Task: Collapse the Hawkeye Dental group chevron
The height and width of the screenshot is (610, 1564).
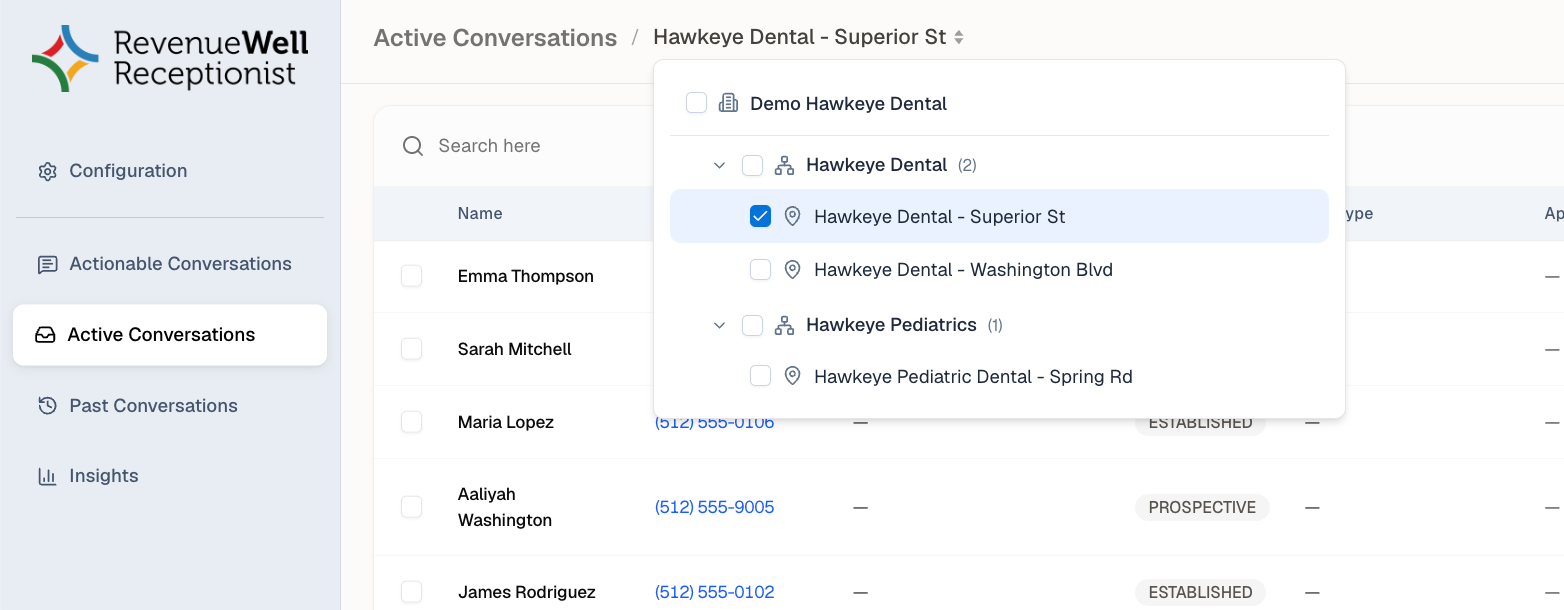Action: point(719,165)
